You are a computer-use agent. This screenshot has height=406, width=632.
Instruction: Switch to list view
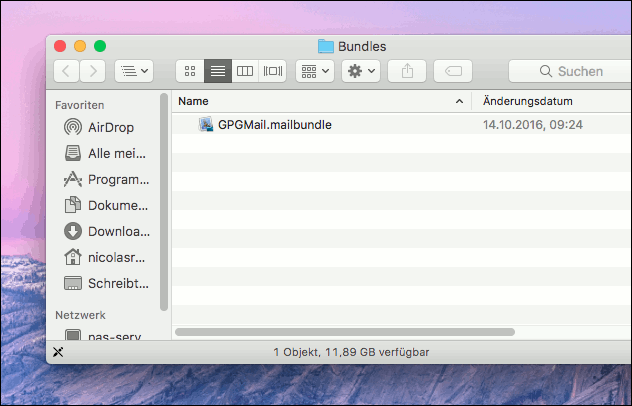click(217, 71)
